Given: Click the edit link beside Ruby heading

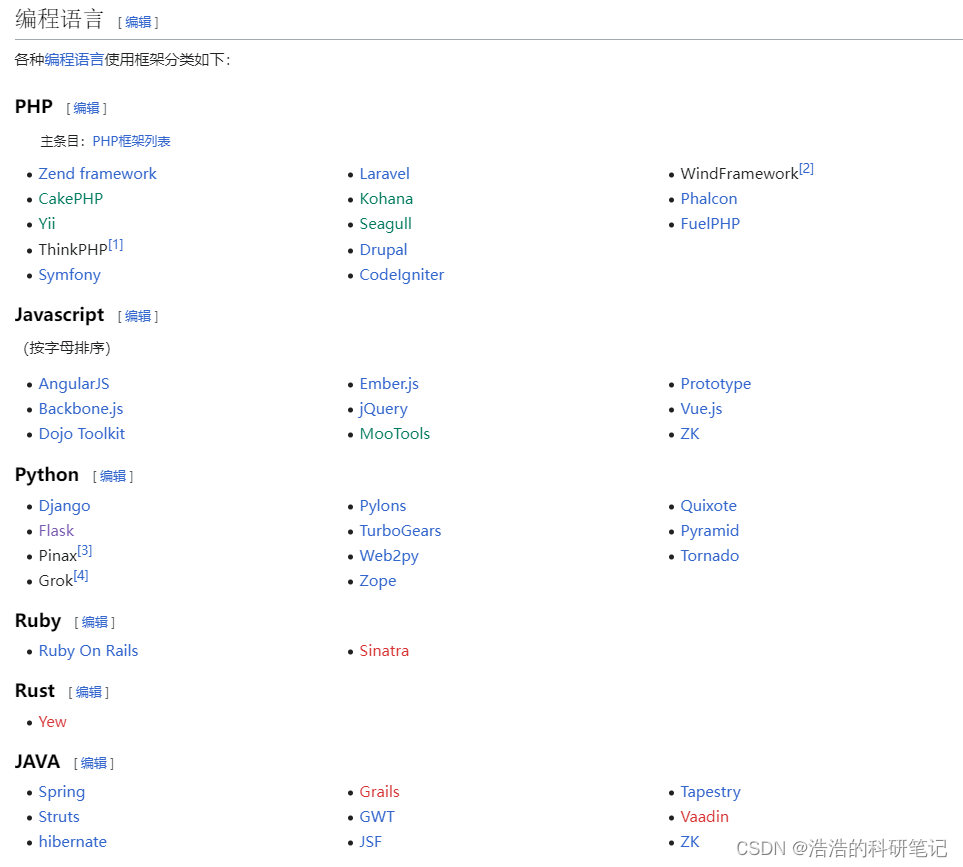Looking at the screenshot, I should pyautogui.click(x=95, y=623).
